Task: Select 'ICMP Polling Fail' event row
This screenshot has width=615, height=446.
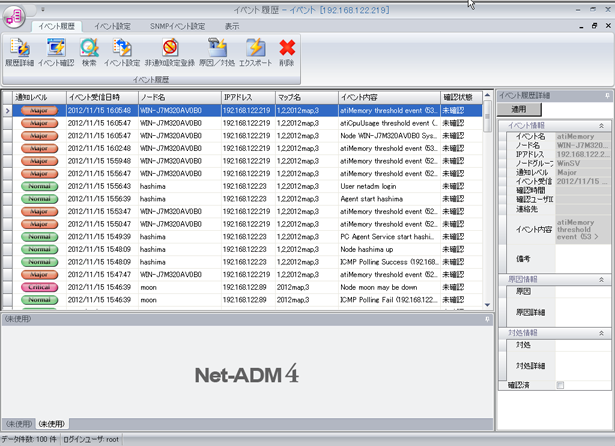Action: [247, 300]
